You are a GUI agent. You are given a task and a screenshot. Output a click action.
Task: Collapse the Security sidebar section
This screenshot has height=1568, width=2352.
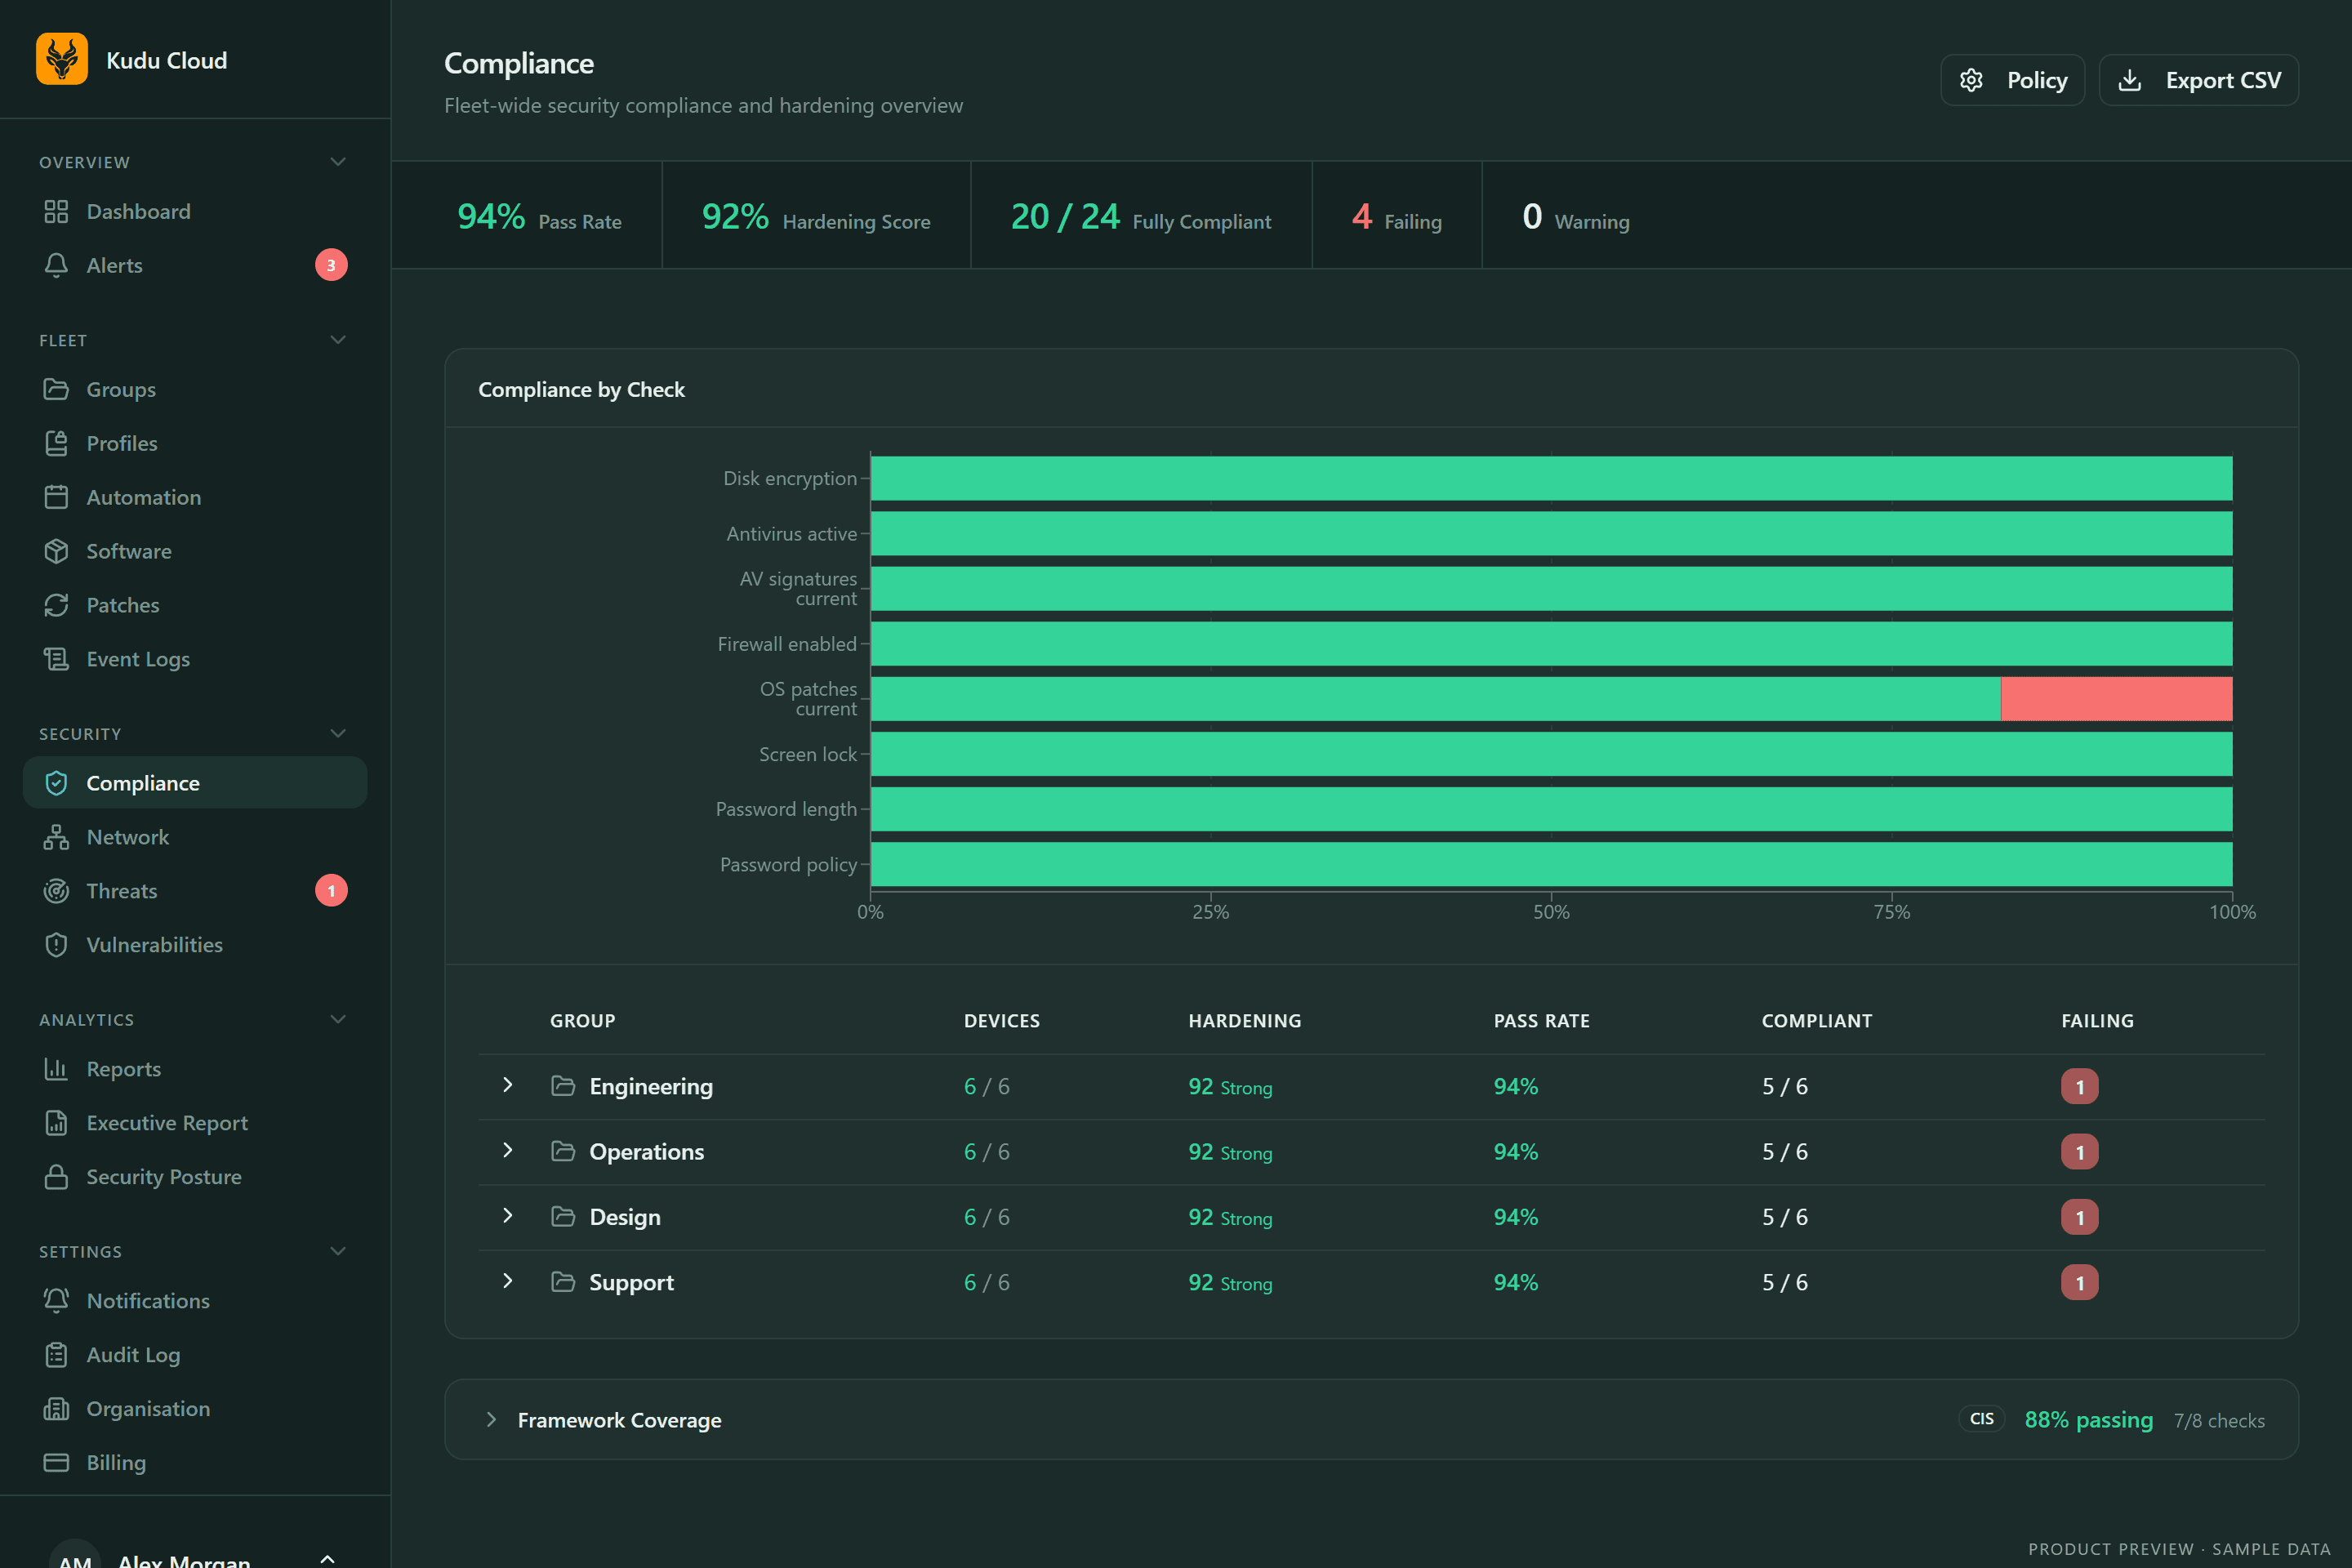coord(338,734)
